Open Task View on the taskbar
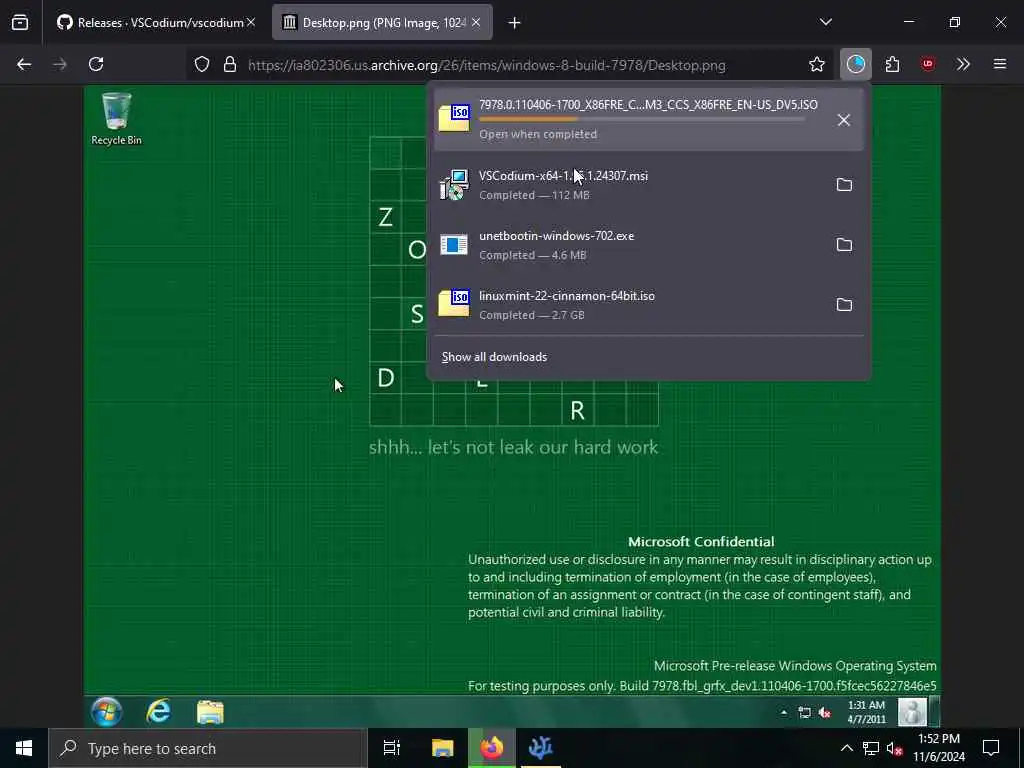The height and width of the screenshot is (768, 1024). (x=391, y=748)
